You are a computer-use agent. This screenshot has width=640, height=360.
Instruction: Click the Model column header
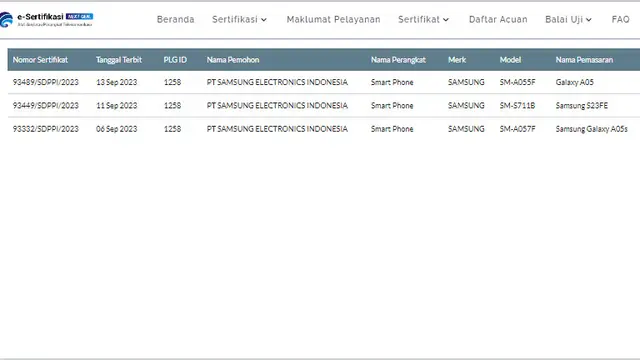[510, 60]
